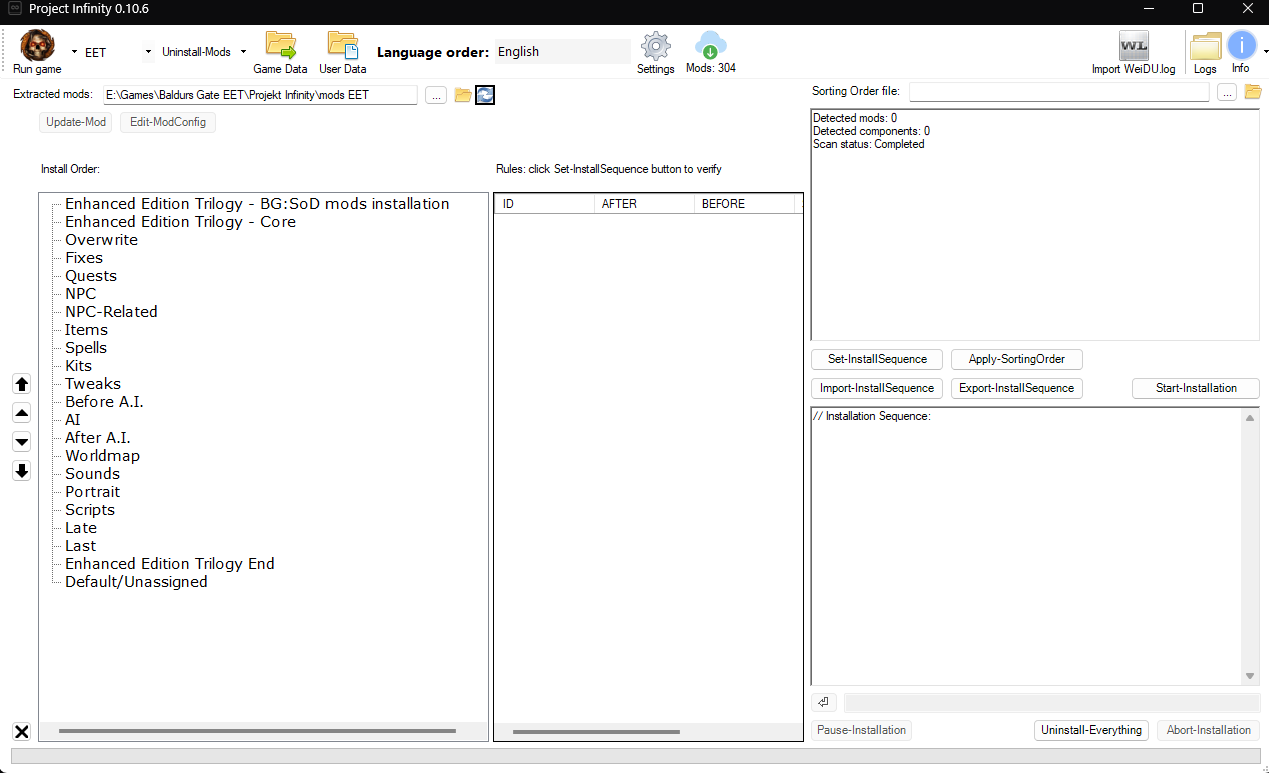
Task: Refresh the extracted mods list
Action: pyautogui.click(x=485, y=95)
